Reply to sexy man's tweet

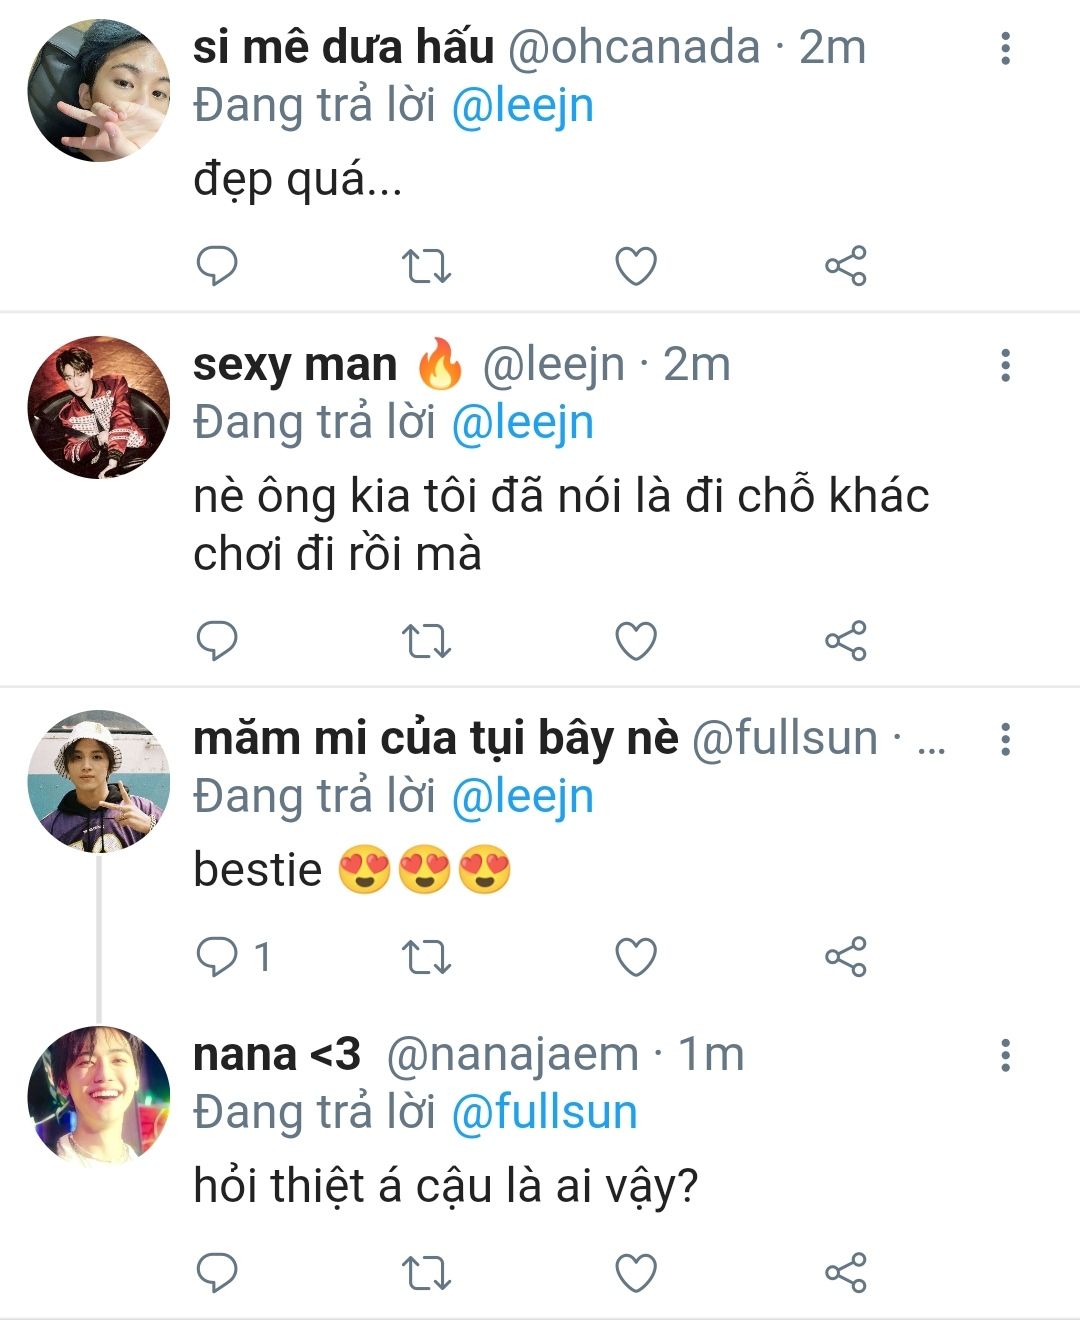216,641
